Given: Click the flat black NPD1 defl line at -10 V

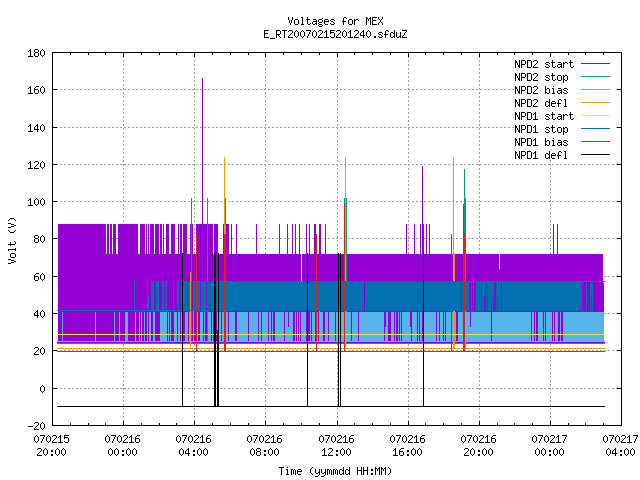Looking at the screenshot, I should click(331, 406).
